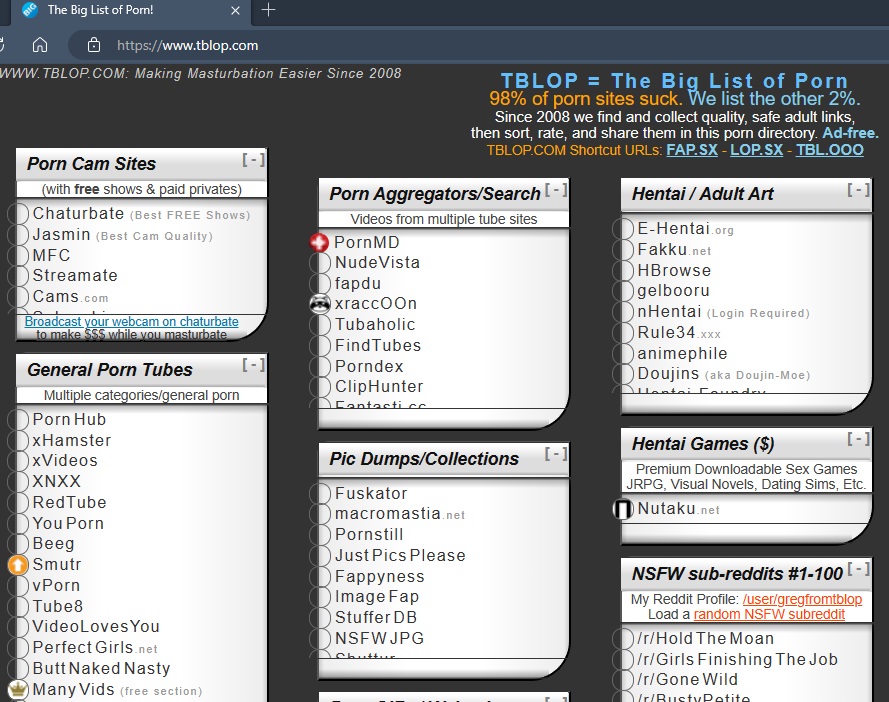Open the macromastia.net link

pyautogui.click(x=400, y=514)
